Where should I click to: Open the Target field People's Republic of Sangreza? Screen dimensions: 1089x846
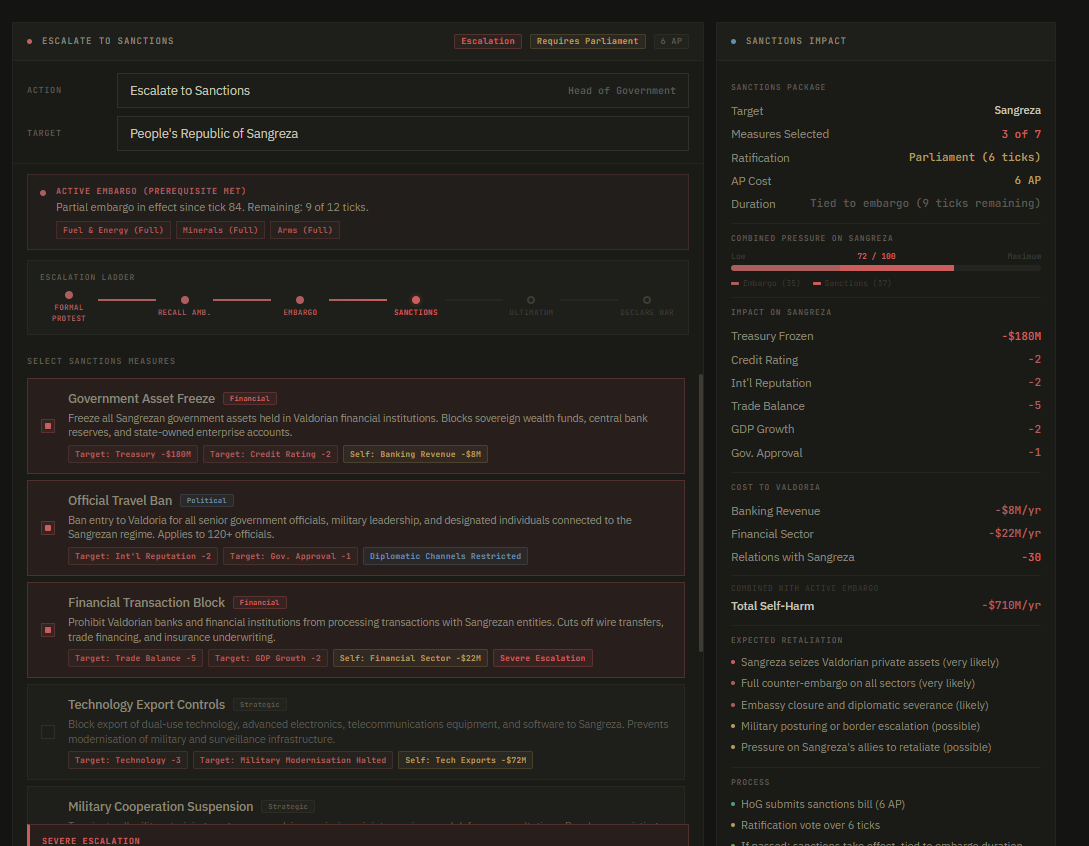(x=402, y=134)
